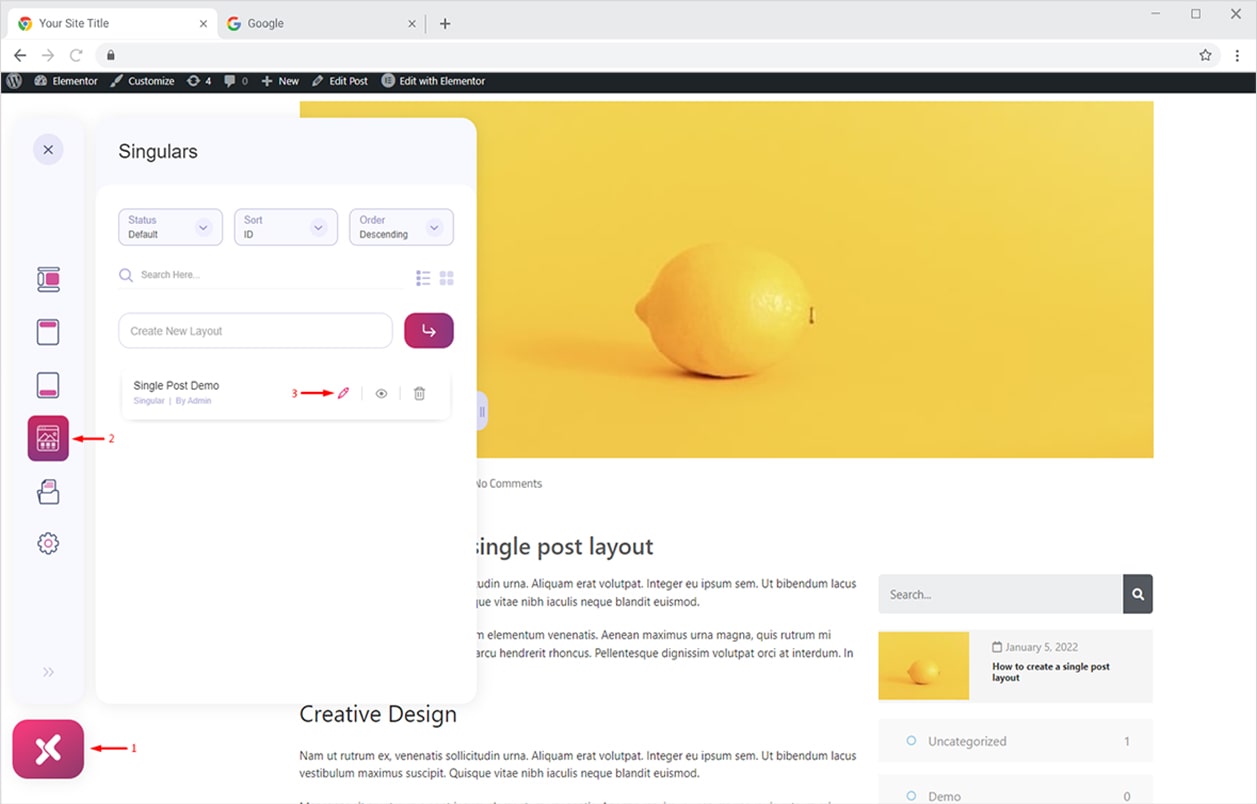Click the Singulars panel heading
The image size is (1257, 804).
pyautogui.click(x=158, y=152)
